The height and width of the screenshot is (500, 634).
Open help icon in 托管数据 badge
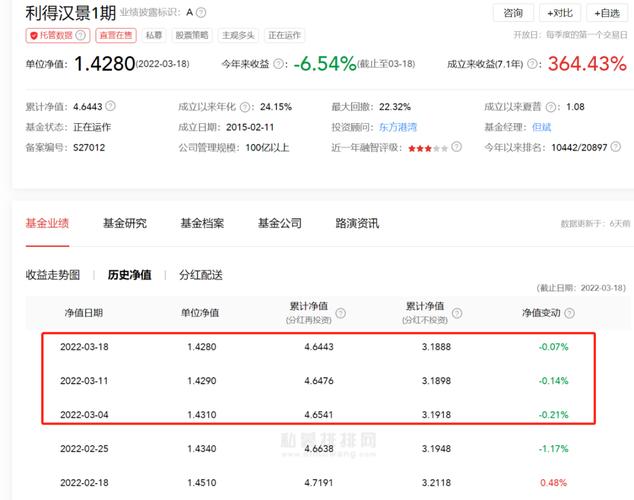pyautogui.click(x=81, y=35)
